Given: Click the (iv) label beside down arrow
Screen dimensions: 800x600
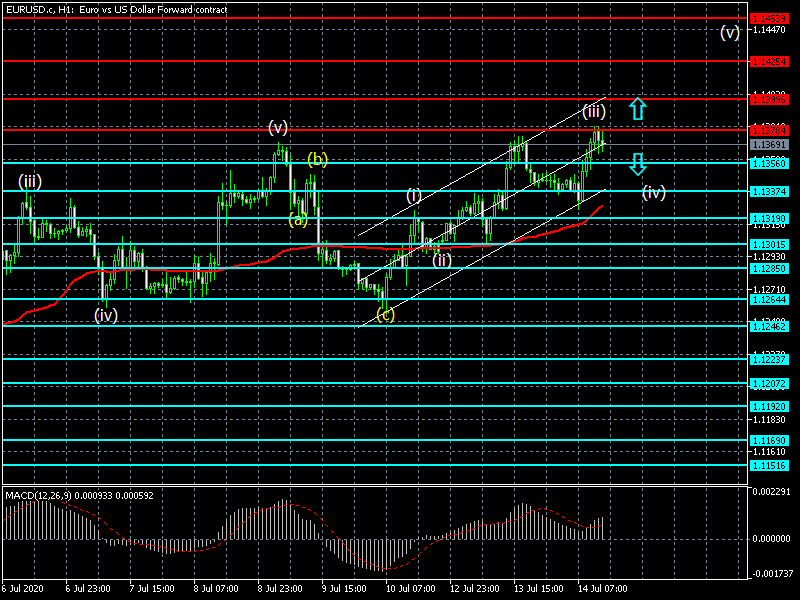Looking at the screenshot, I should (x=654, y=192).
